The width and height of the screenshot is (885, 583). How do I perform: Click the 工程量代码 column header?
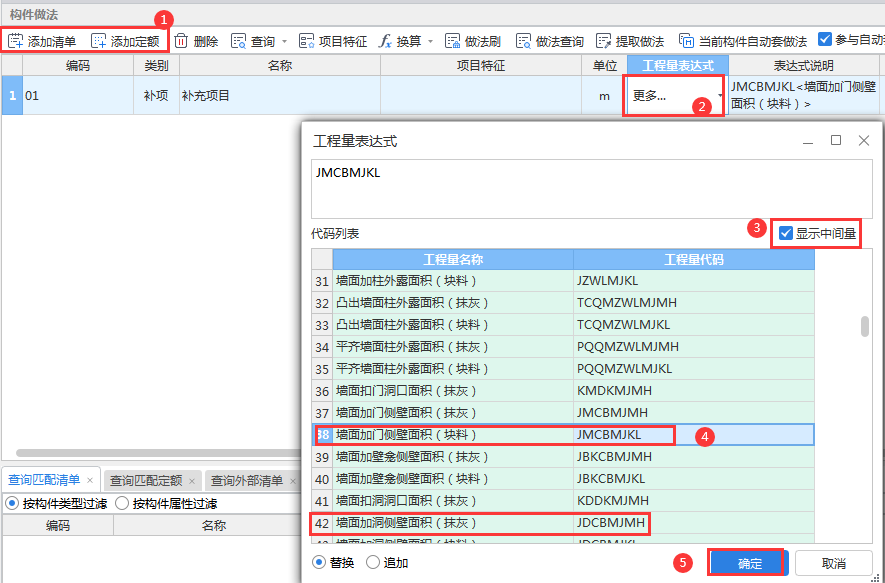[694, 260]
